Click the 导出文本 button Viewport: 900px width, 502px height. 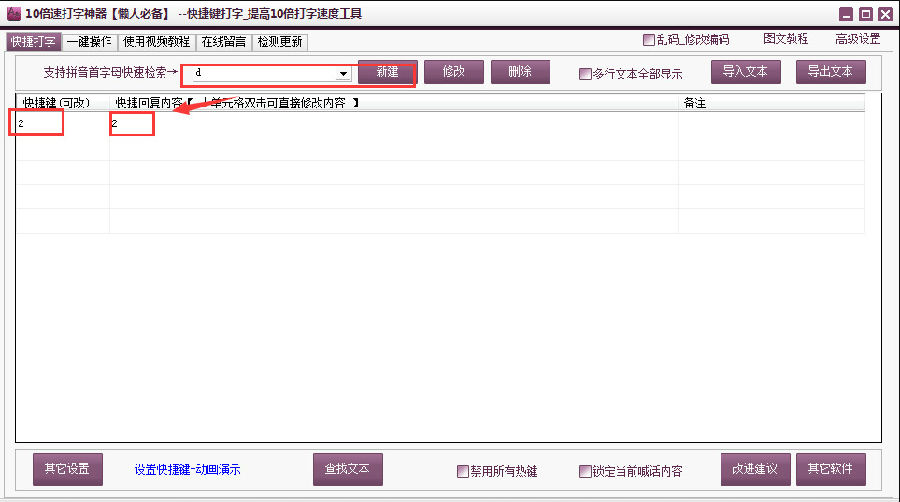831,72
